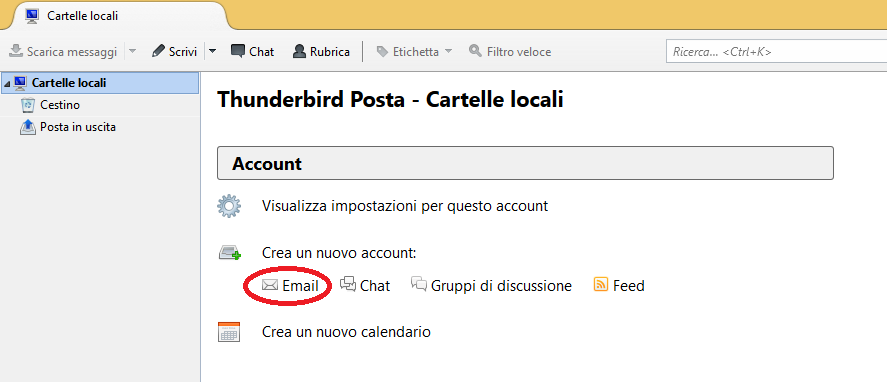Select Cartelle locali in folder pane
Viewport: 887px width, 382px height.
click(x=100, y=83)
